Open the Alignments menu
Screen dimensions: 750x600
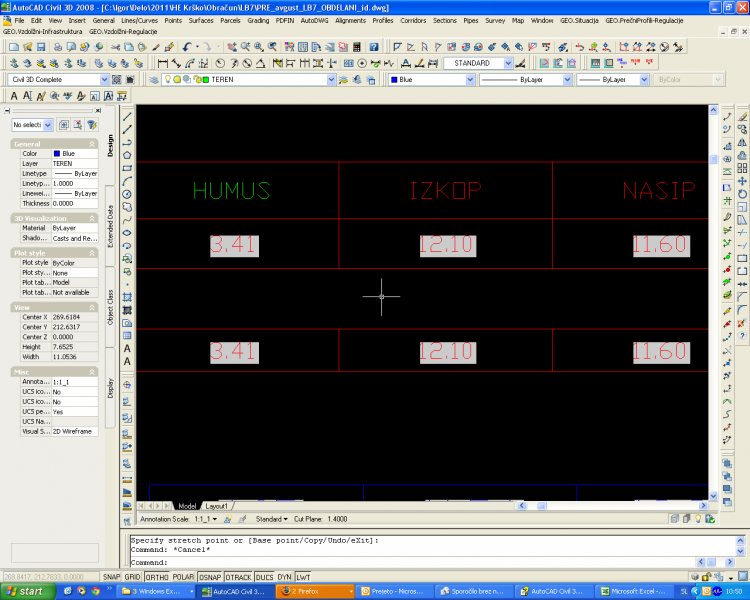point(350,21)
